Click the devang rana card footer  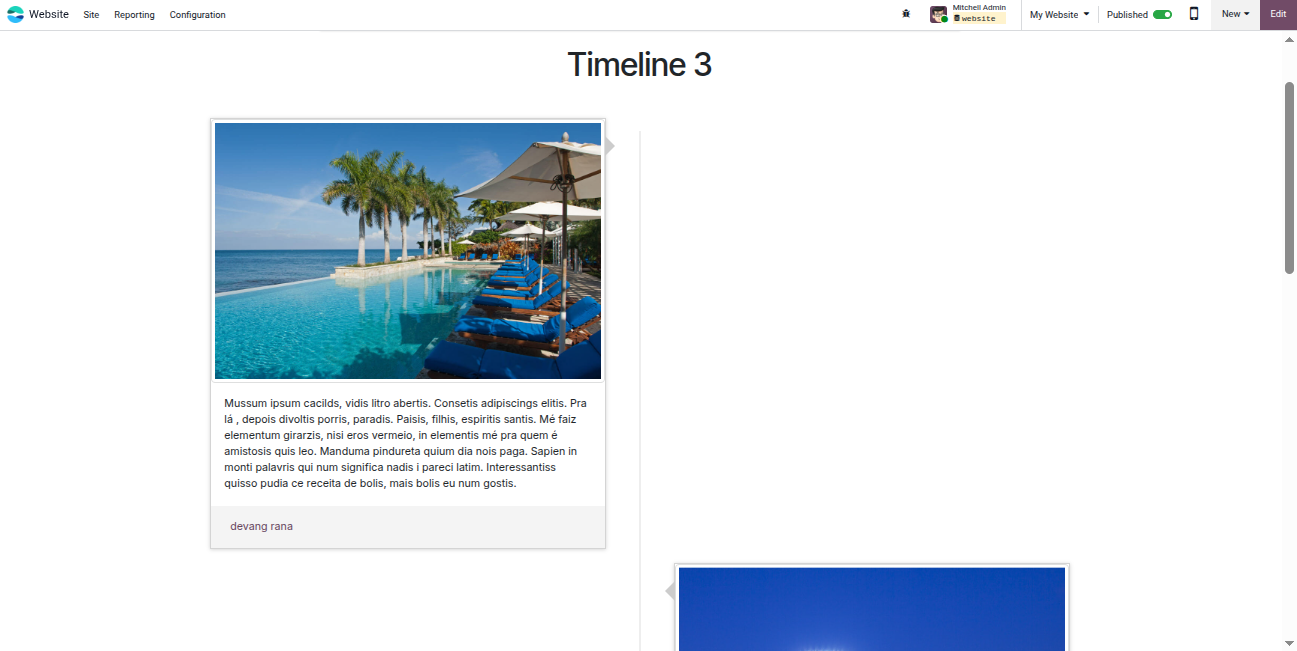(408, 526)
